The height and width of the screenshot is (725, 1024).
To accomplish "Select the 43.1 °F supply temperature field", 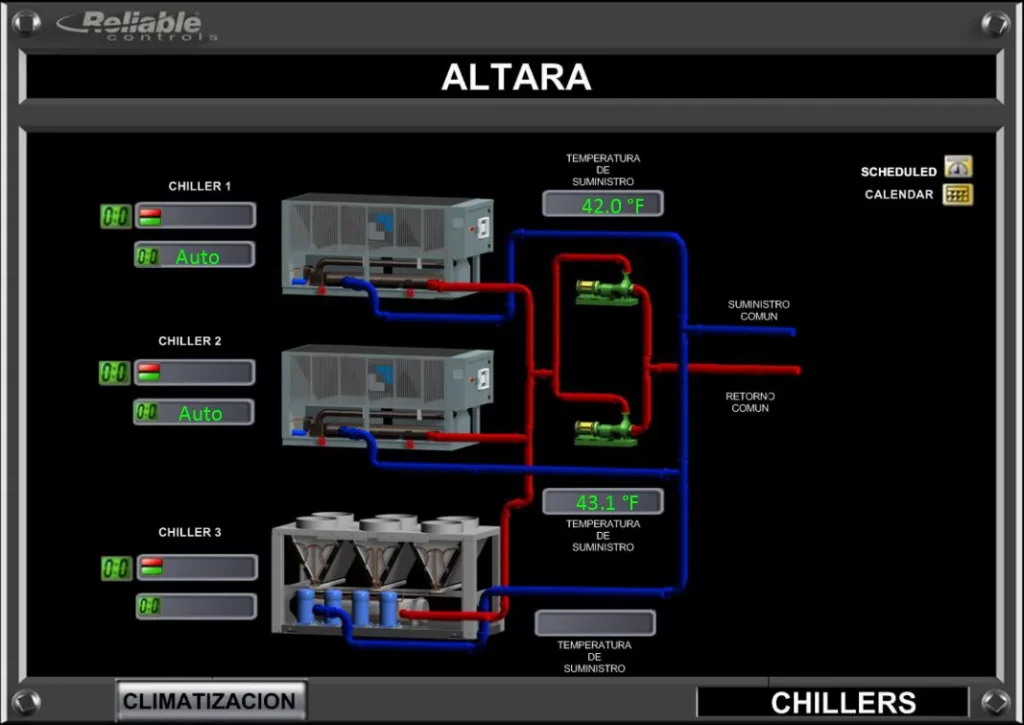I will [x=602, y=501].
